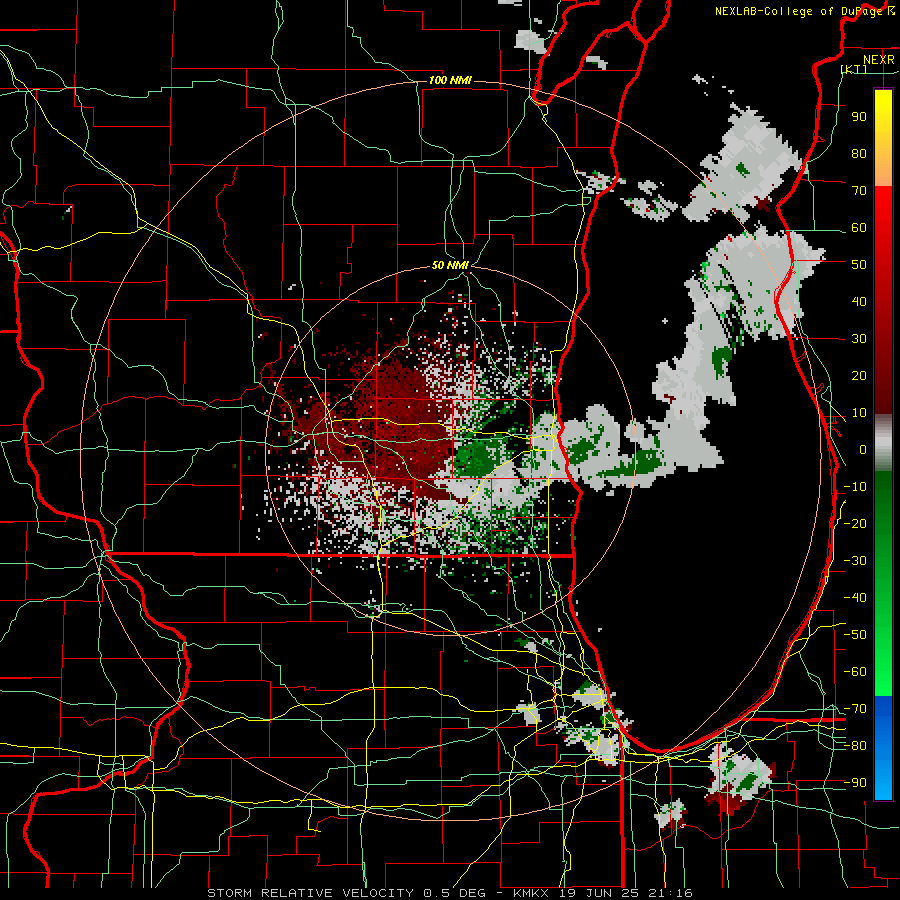This screenshot has width=900, height=900.
Task: Click the 100 NMI range ring label
Action: 450,80
